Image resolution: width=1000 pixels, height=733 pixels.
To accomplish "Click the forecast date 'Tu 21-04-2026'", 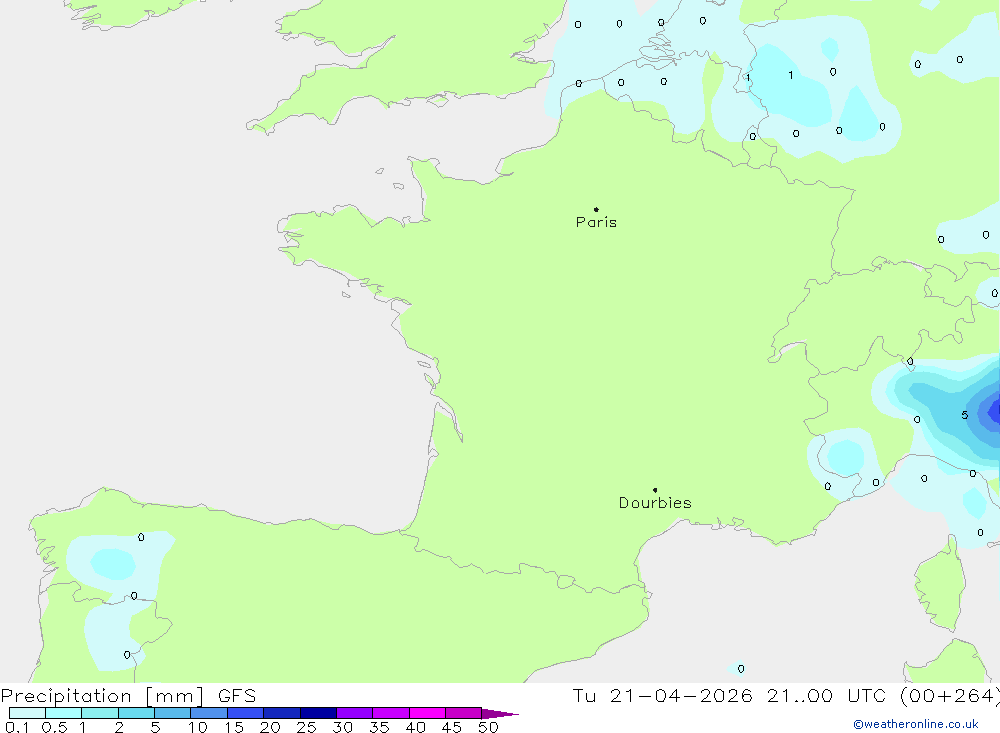I will point(662,696).
